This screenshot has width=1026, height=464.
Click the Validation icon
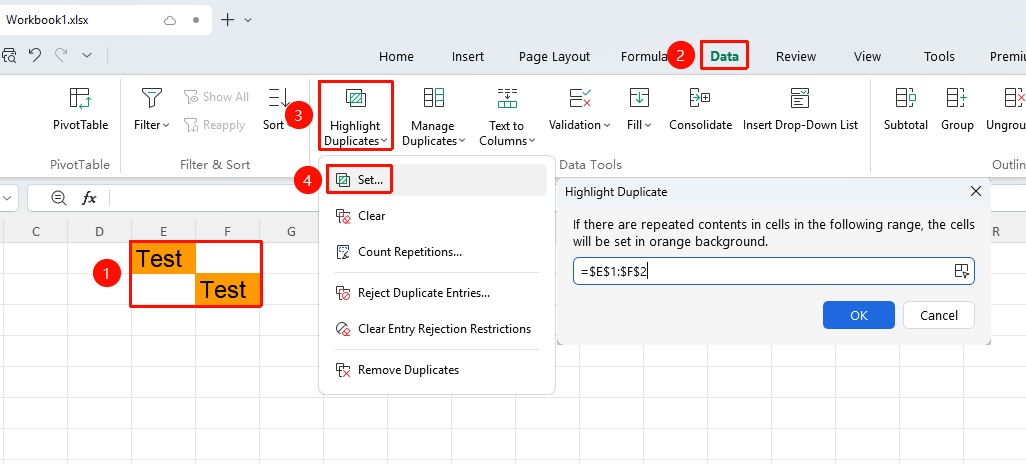click(580, 98)
